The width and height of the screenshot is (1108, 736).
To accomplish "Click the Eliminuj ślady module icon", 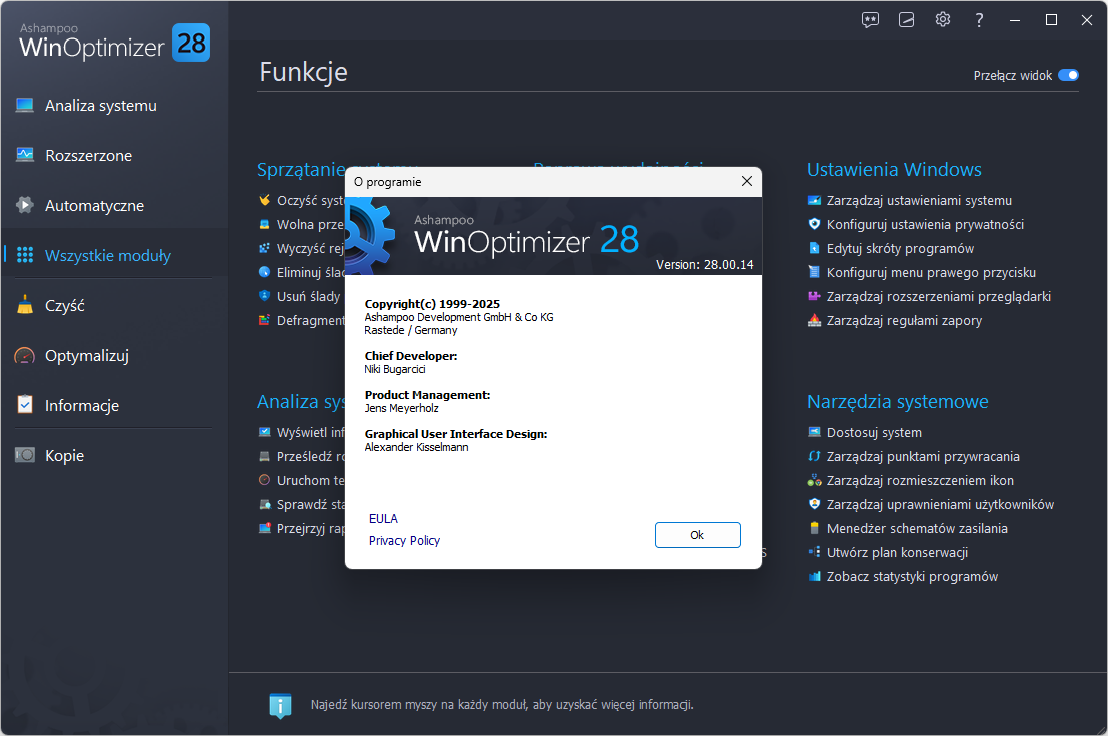I will (264, 273).
